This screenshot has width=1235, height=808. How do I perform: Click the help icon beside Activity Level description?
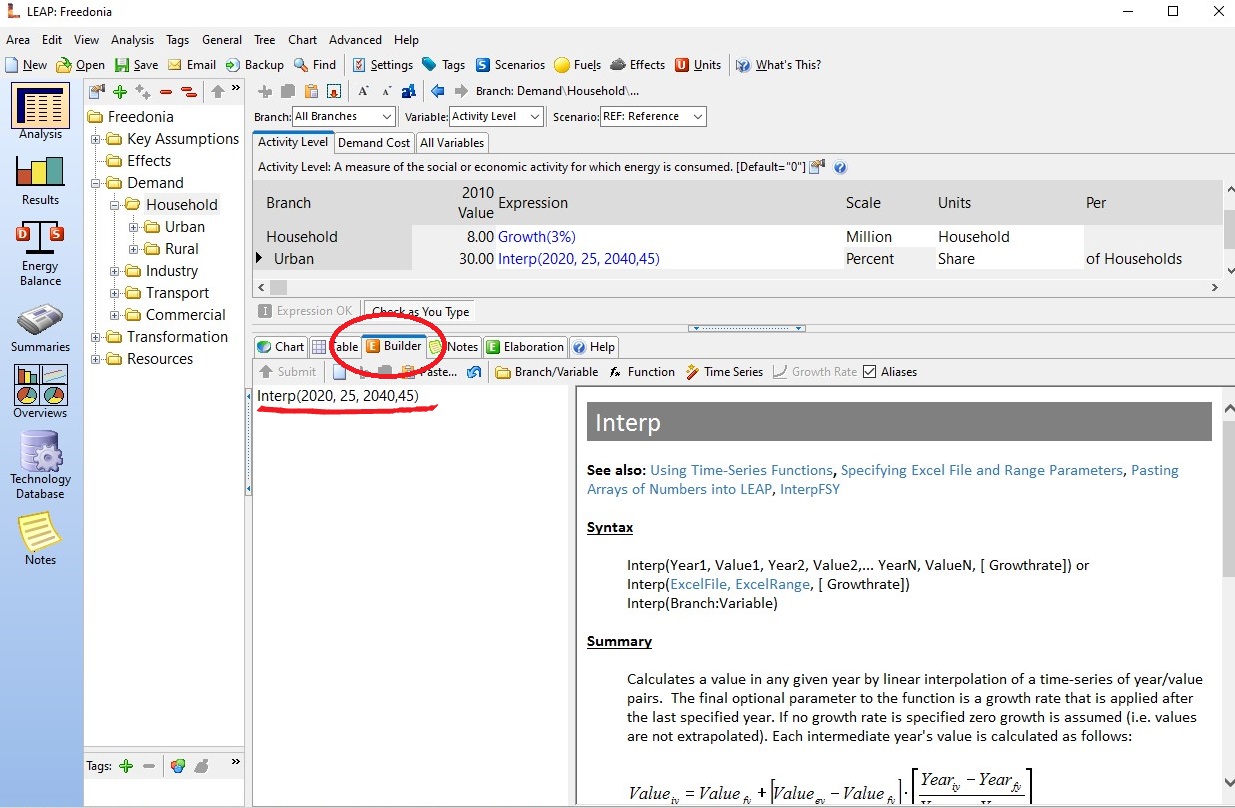click(x=840, y=167)
